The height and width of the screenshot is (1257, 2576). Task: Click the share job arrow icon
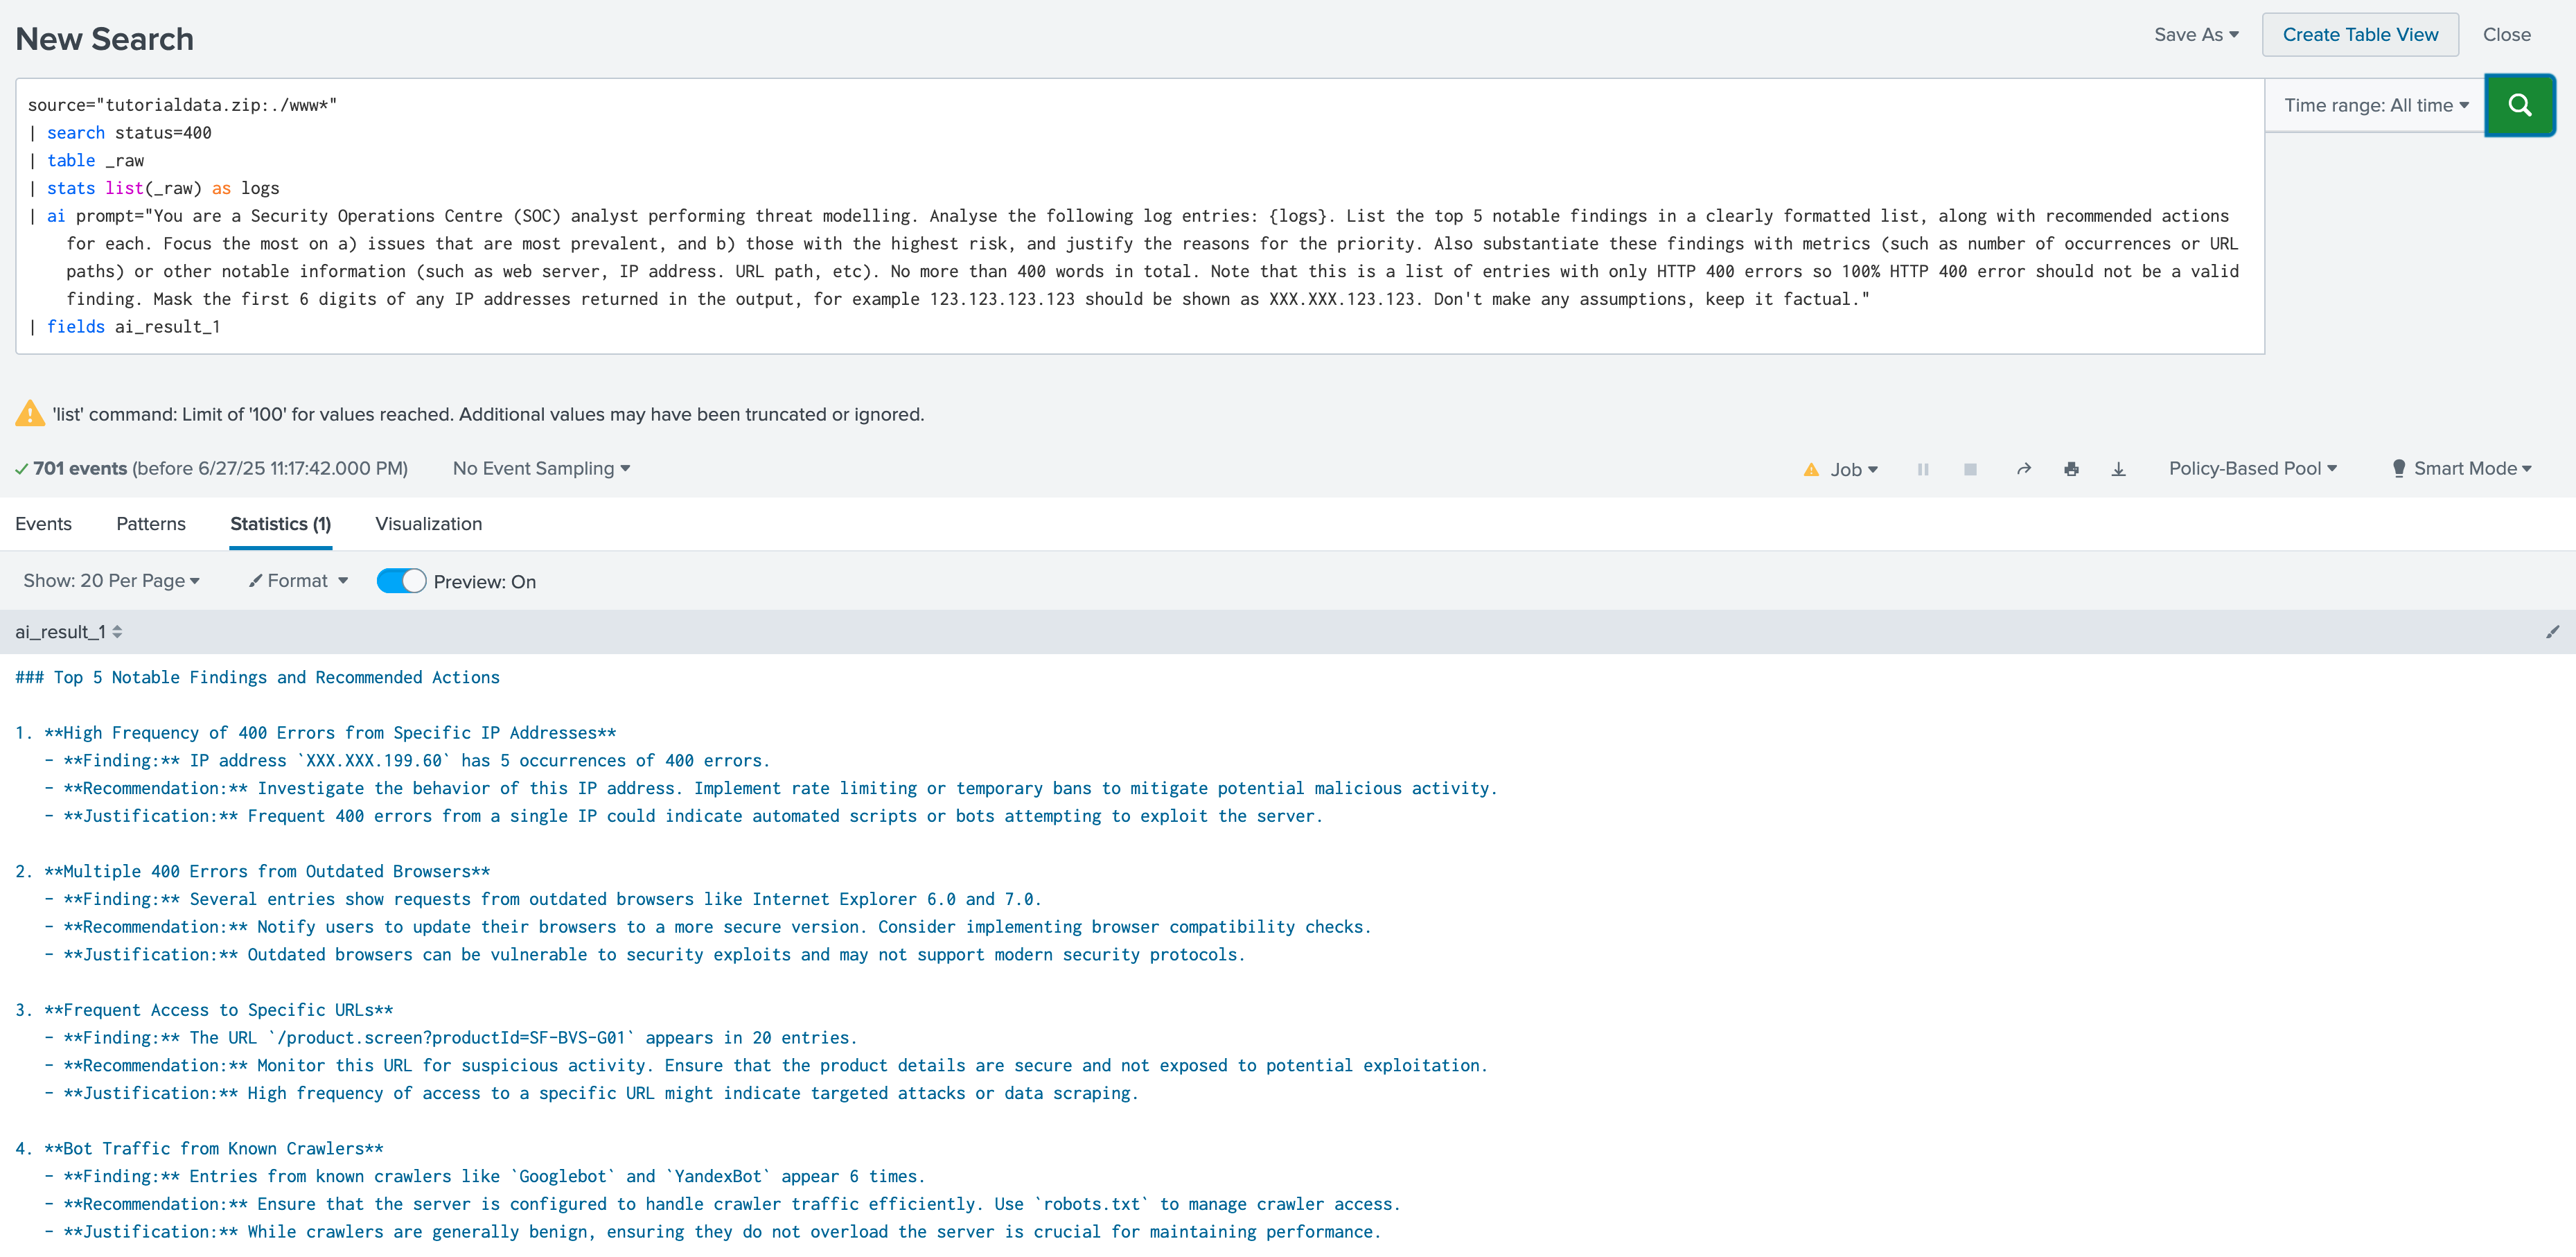point(2023,469)
